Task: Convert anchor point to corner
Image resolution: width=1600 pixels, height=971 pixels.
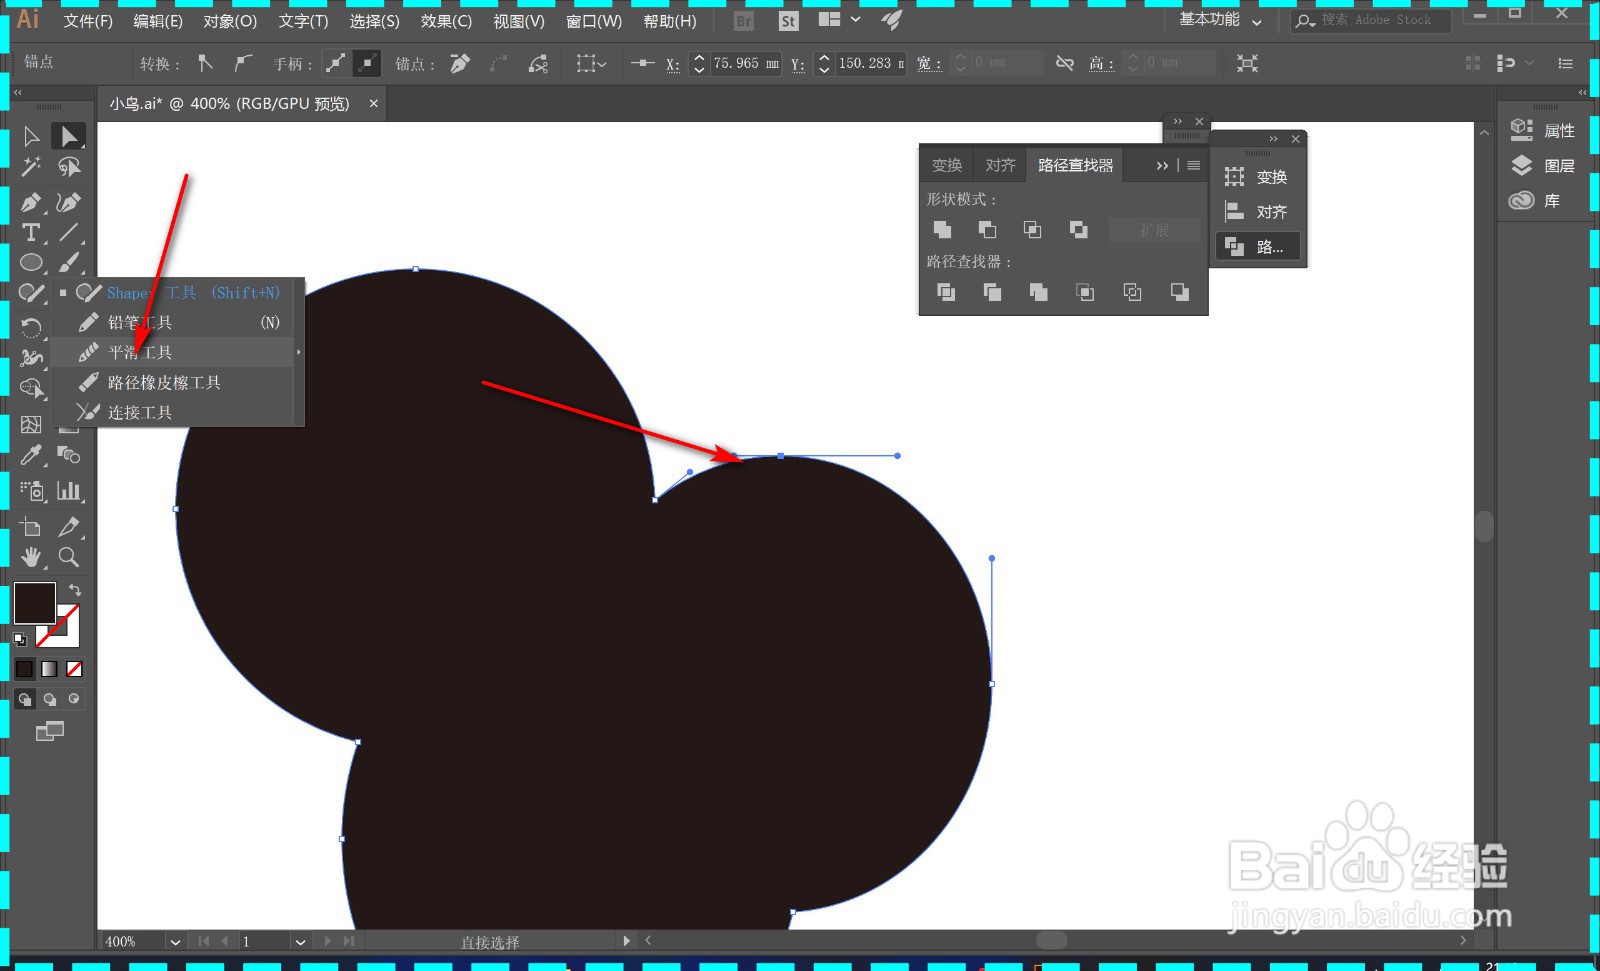Action: (x=205, y=63)
